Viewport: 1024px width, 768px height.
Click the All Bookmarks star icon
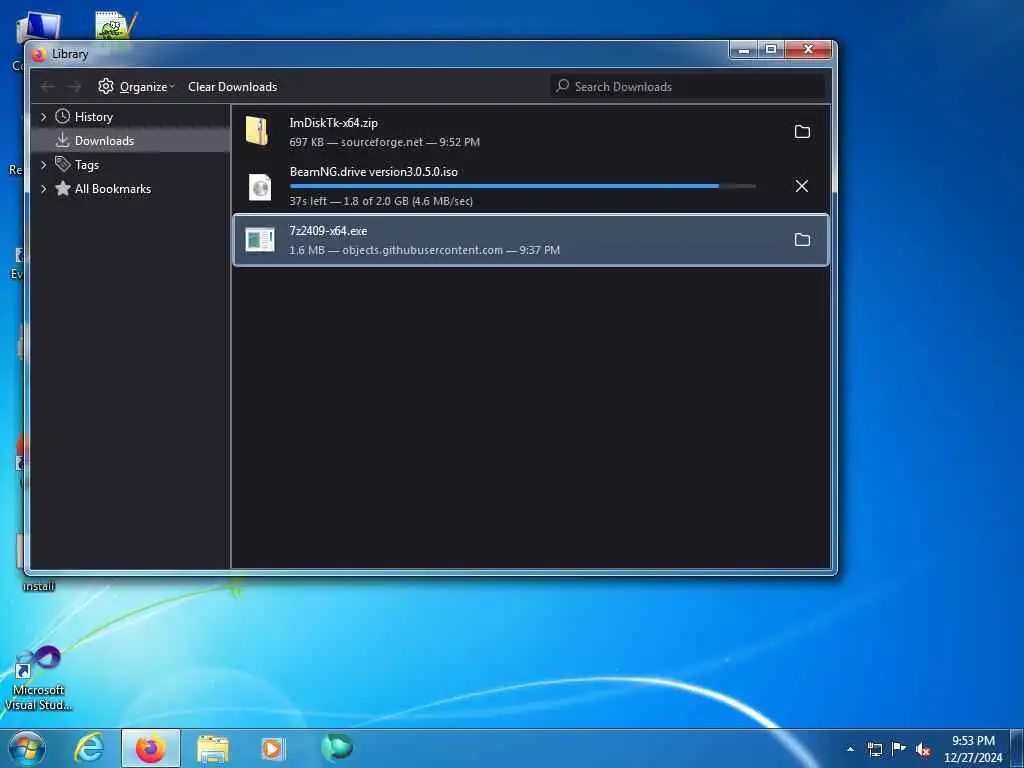pos(63,189)
